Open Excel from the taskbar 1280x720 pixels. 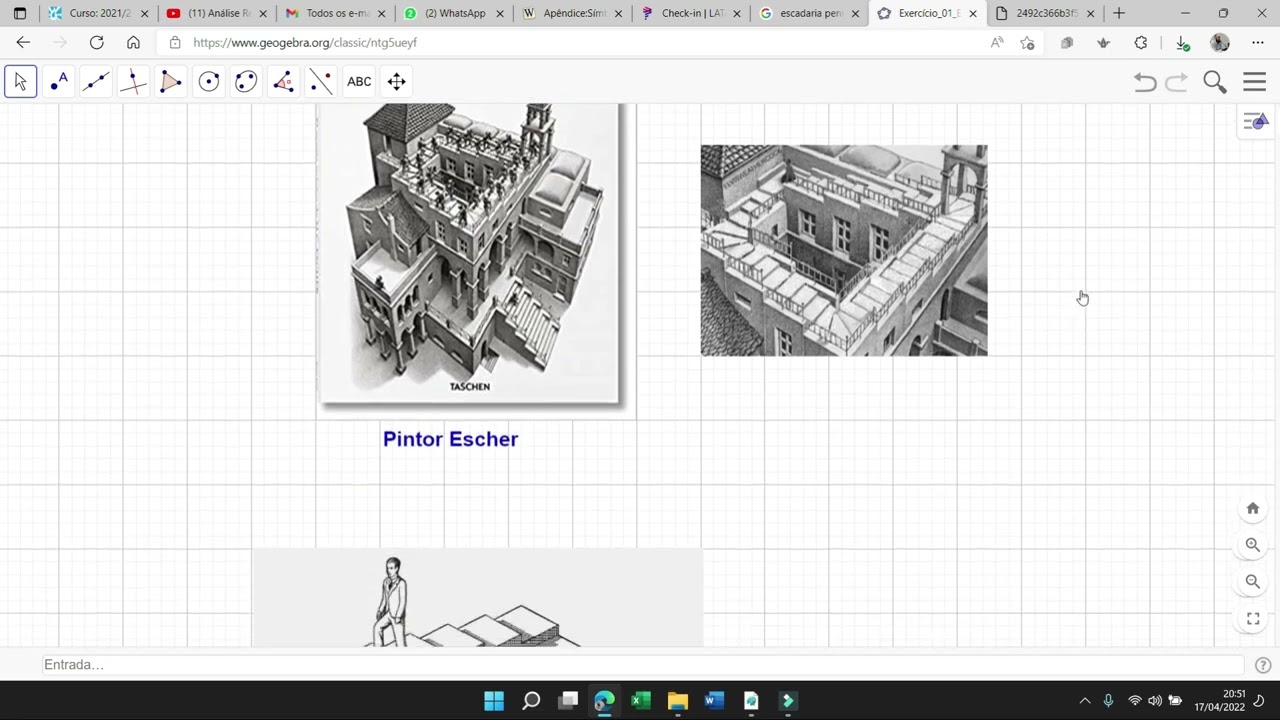pyautogui.click(x=641, y=701)
